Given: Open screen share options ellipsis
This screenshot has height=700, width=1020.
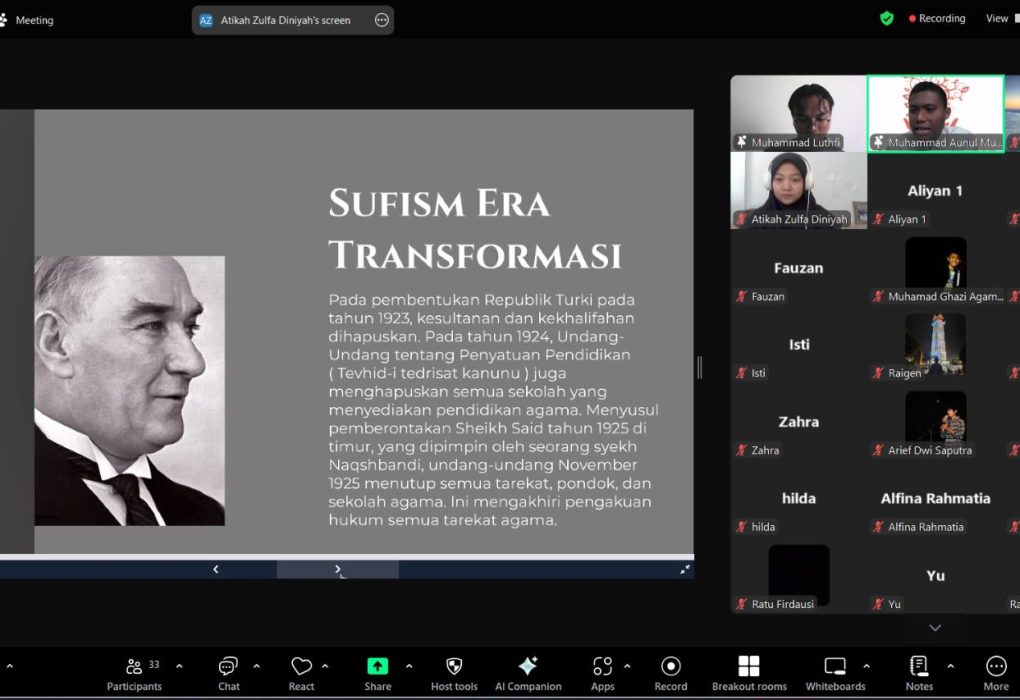Looking at the screenshot, I should coord(382,20).
